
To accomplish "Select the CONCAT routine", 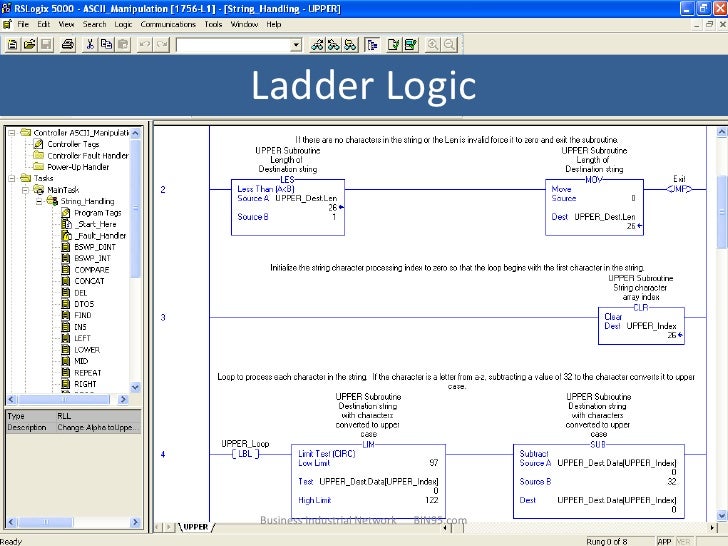I will (x=89, y=281).
